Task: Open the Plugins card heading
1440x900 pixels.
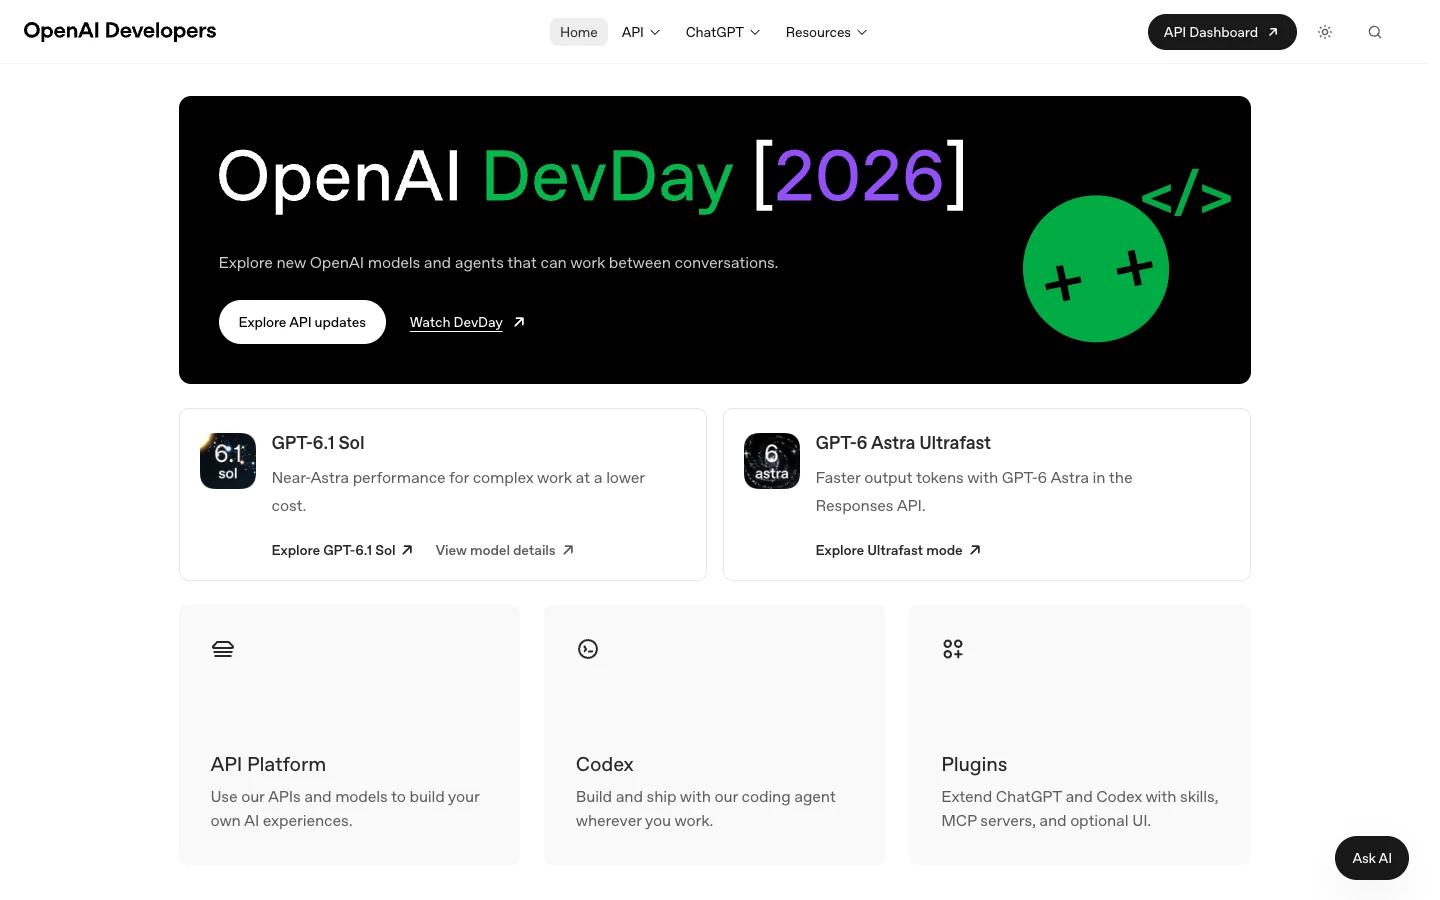Action: (x=974, y=764)
